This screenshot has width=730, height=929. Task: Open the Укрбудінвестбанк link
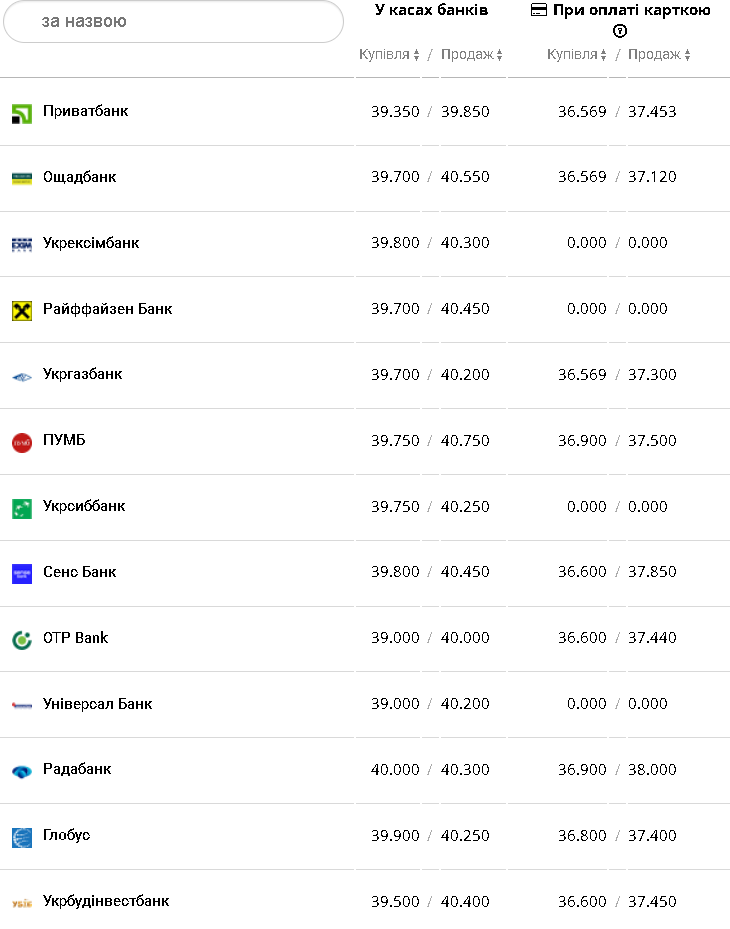[106, 901]
